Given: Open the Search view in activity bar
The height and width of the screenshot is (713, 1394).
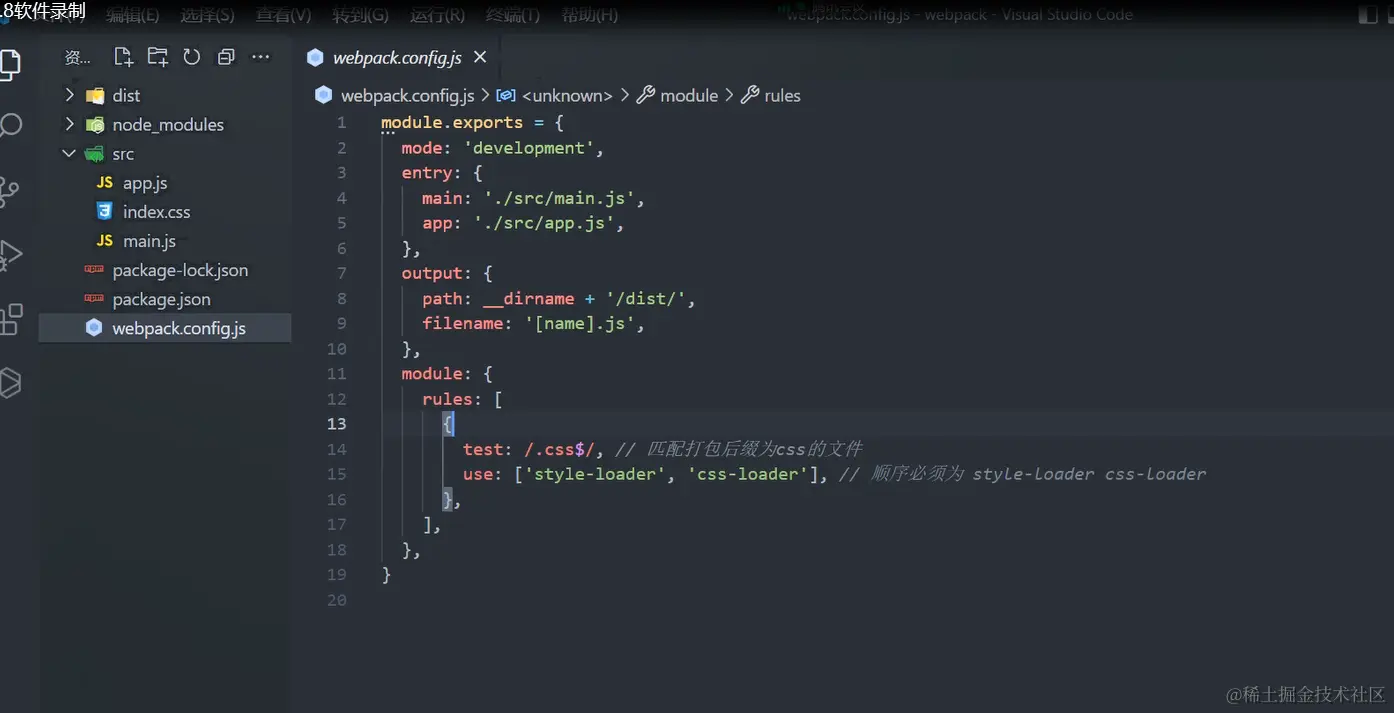Looking at the screenshot, I should pos(10,126).
